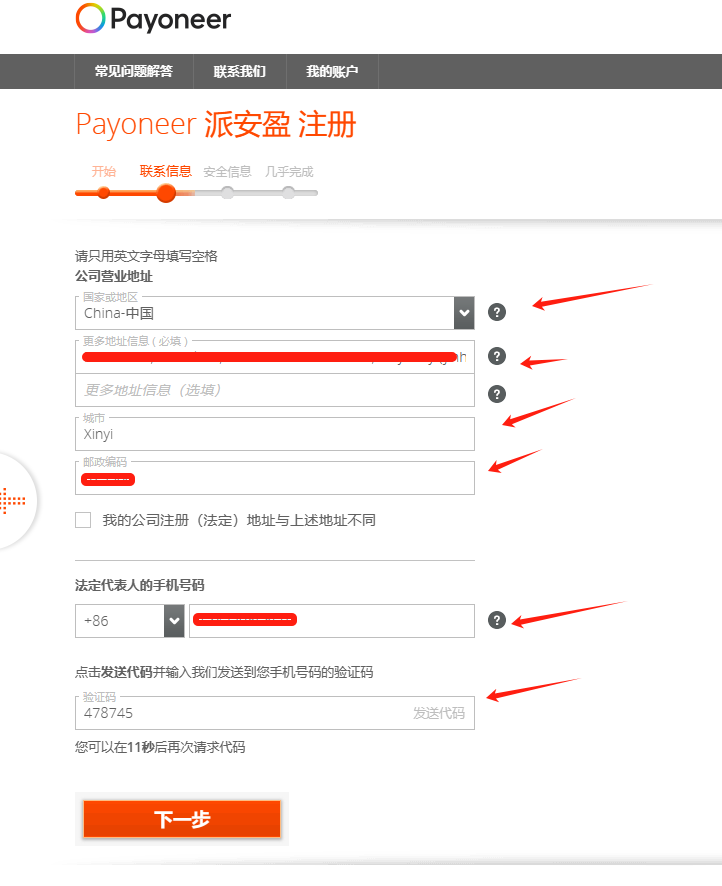Open help icon beside optional address field
This screenshot has width=722, height=886.
coord(497,394)
